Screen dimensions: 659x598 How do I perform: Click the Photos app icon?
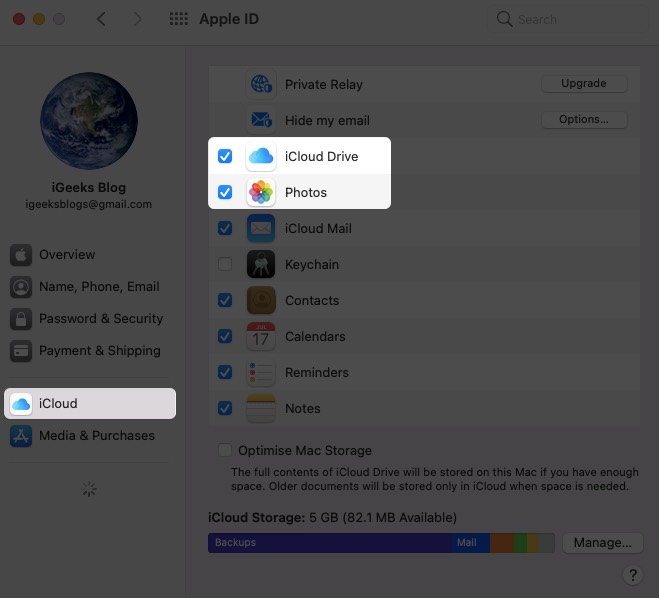pyautogui.click(x=261, y=192)
